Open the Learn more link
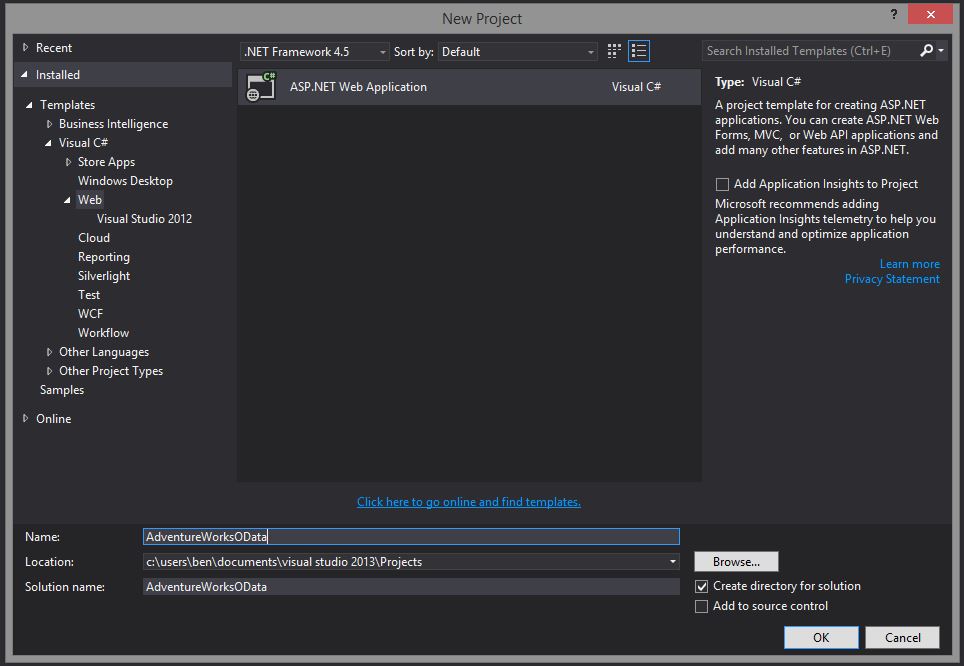Screen dimensions: 964x666 click(x=910, y=264)
